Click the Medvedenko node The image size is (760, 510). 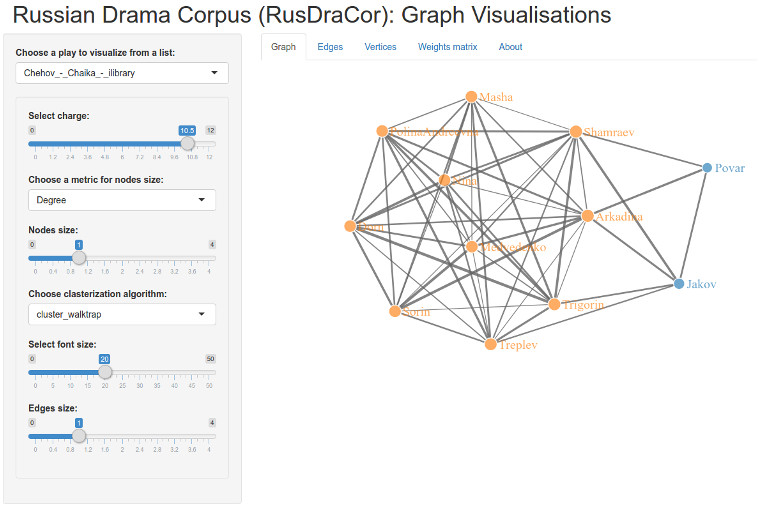471,246
